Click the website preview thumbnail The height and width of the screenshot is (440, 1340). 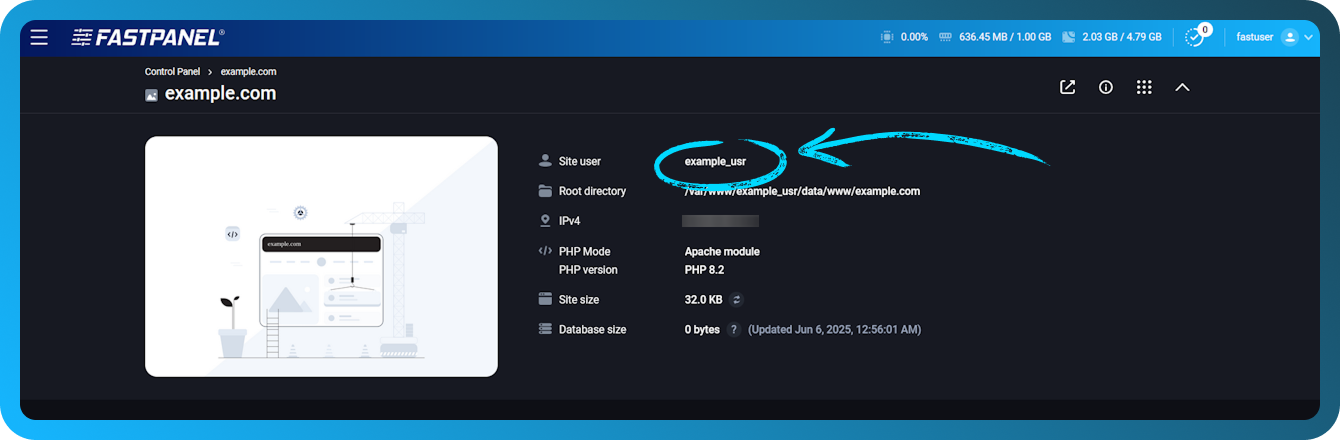[321, 256]
